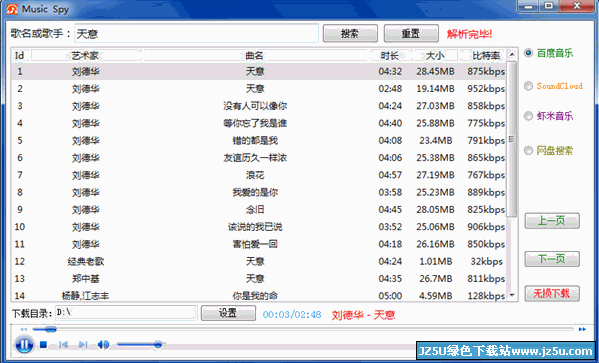This screenshot has width=599, height=363.
Task: Select the 百度音乐 radio button
Action: pyautogui.click(x=528, y=53)
